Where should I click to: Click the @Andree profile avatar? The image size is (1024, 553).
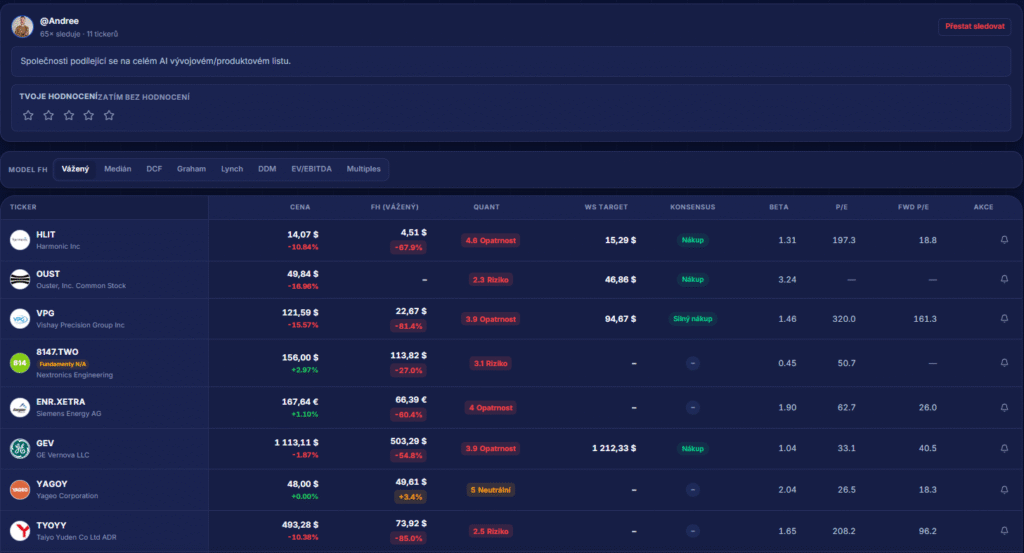22,27
